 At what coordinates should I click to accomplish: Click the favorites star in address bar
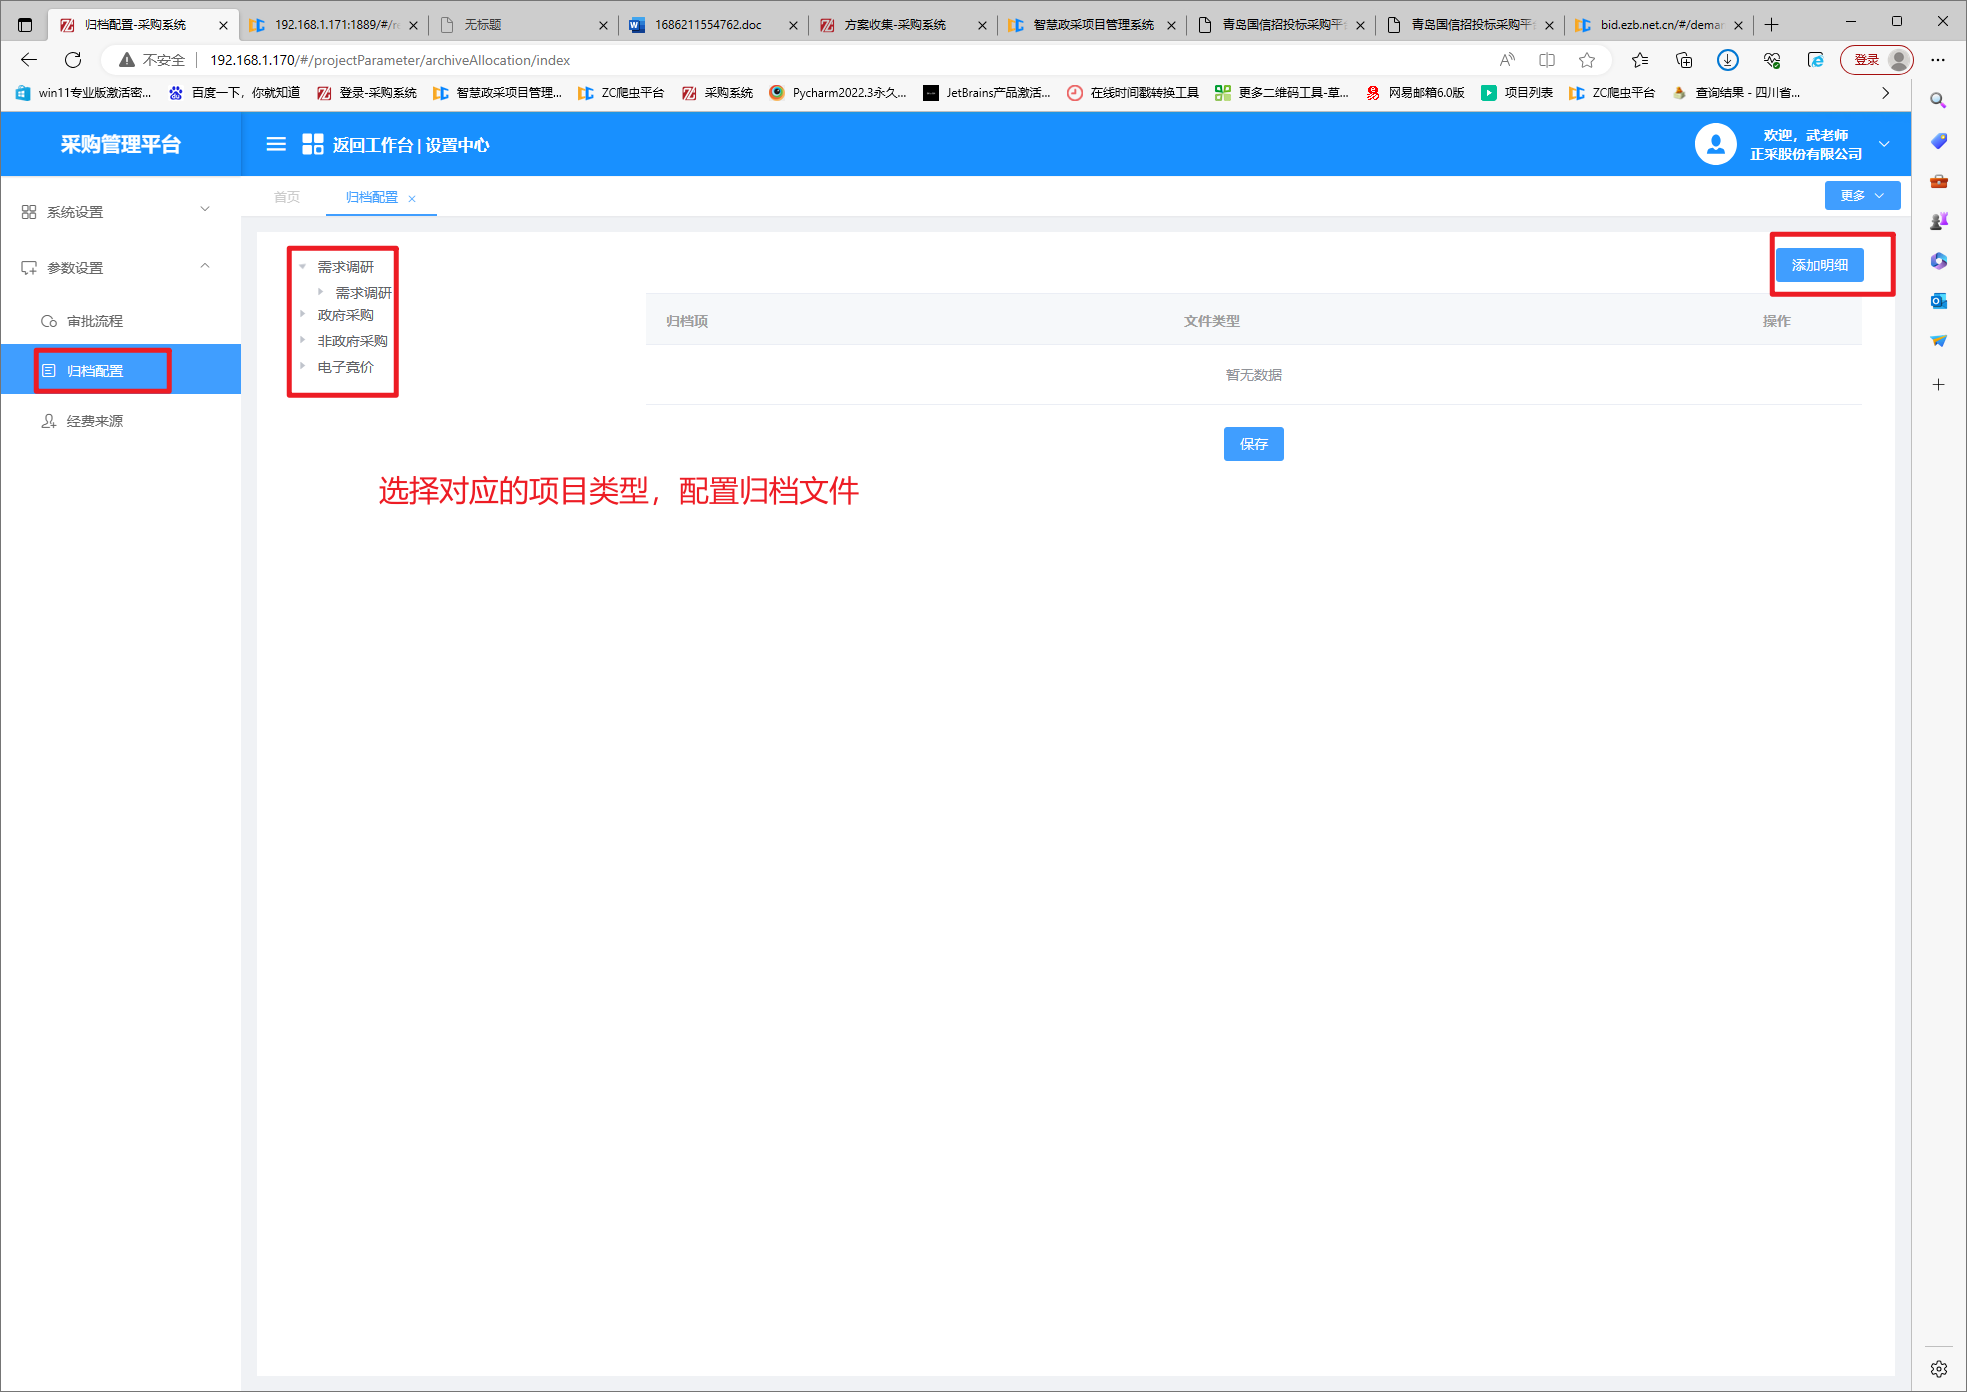pyautogui.click(x=1587, y=60)
